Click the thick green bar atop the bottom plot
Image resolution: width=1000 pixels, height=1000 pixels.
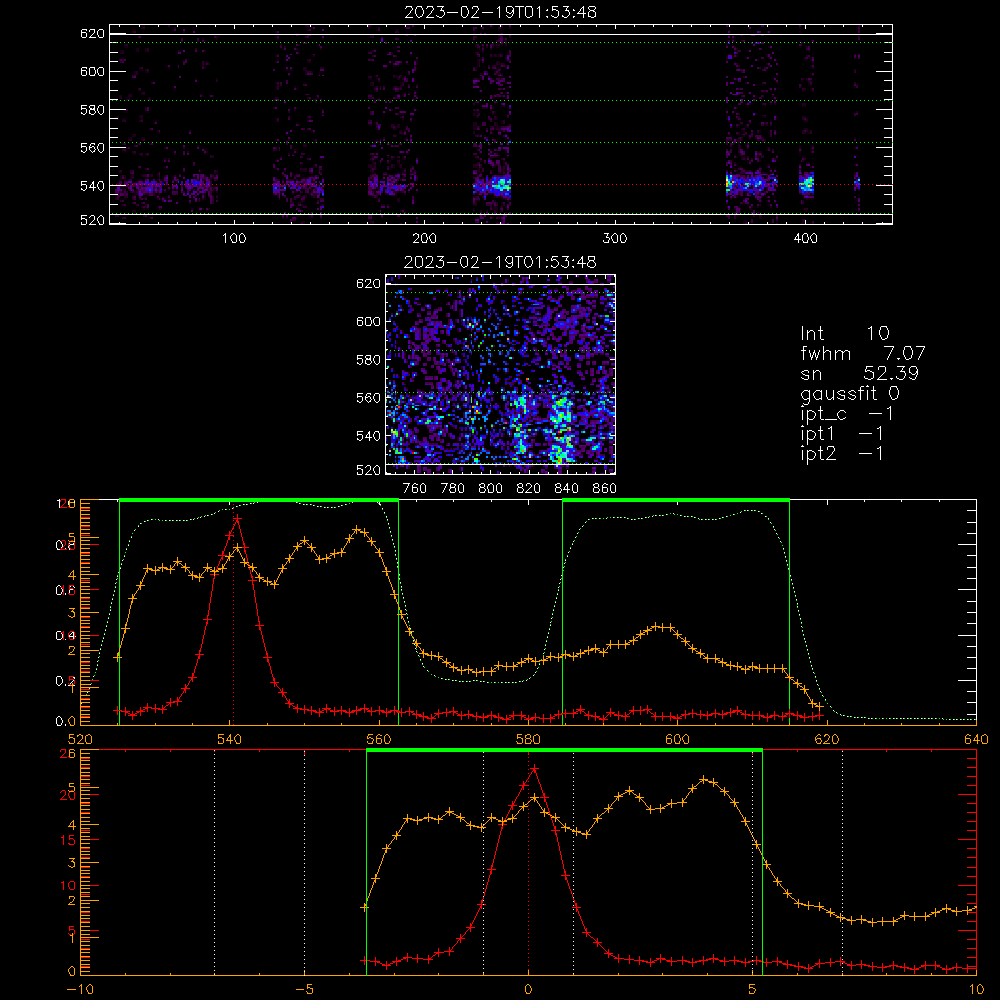coord(564,751)
